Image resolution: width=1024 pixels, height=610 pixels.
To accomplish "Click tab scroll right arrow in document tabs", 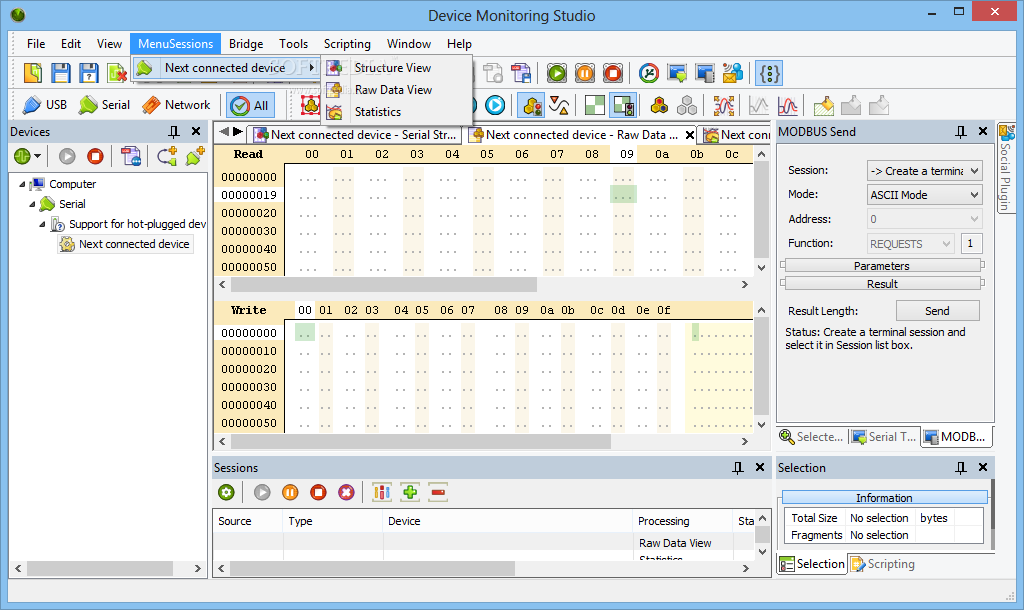I will (x=238, y=131).
